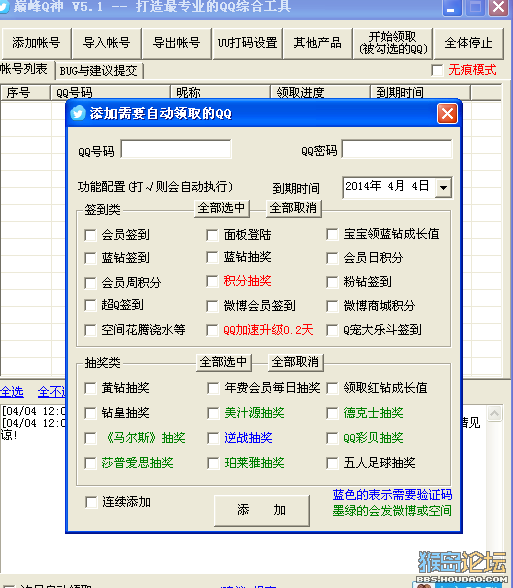Viewport: 513px width, 588px height.
Task: Check 蓝钻签到 option
Action: [90, 258]
